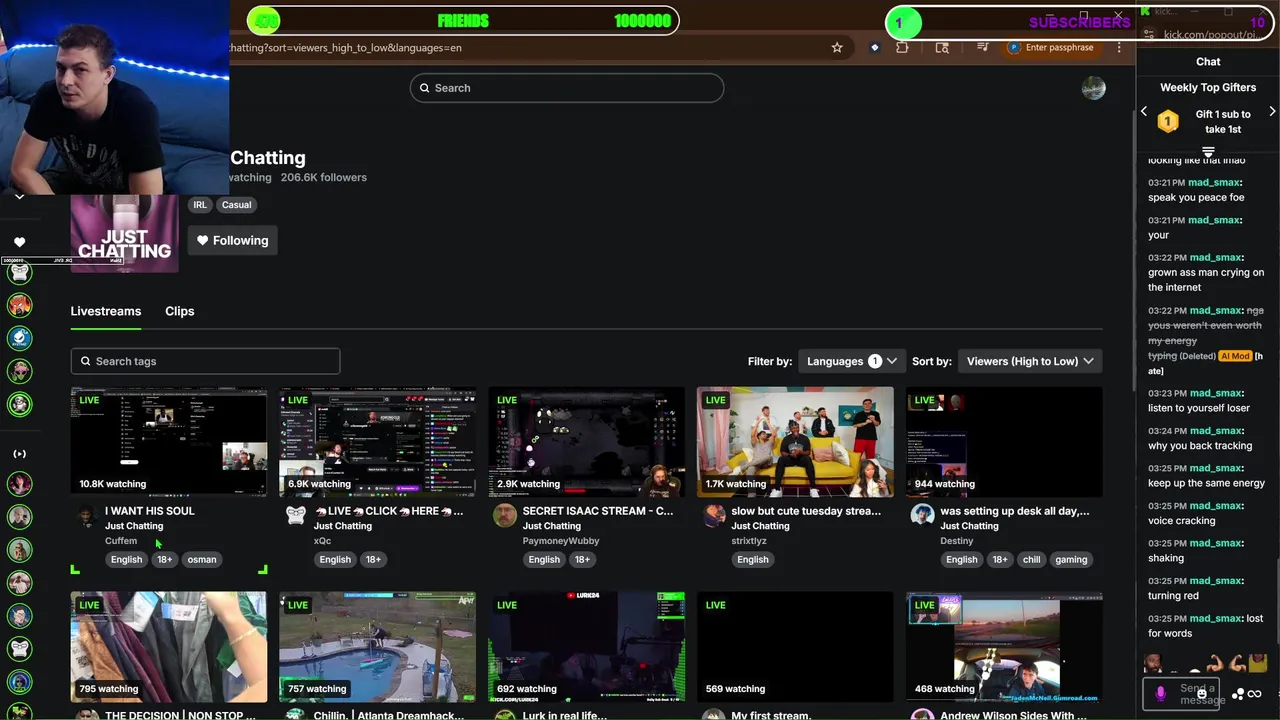Show next weekly top gifter
Image resolution: width=1280 pixels, height=720 pixels.
tap(1272, 112)
